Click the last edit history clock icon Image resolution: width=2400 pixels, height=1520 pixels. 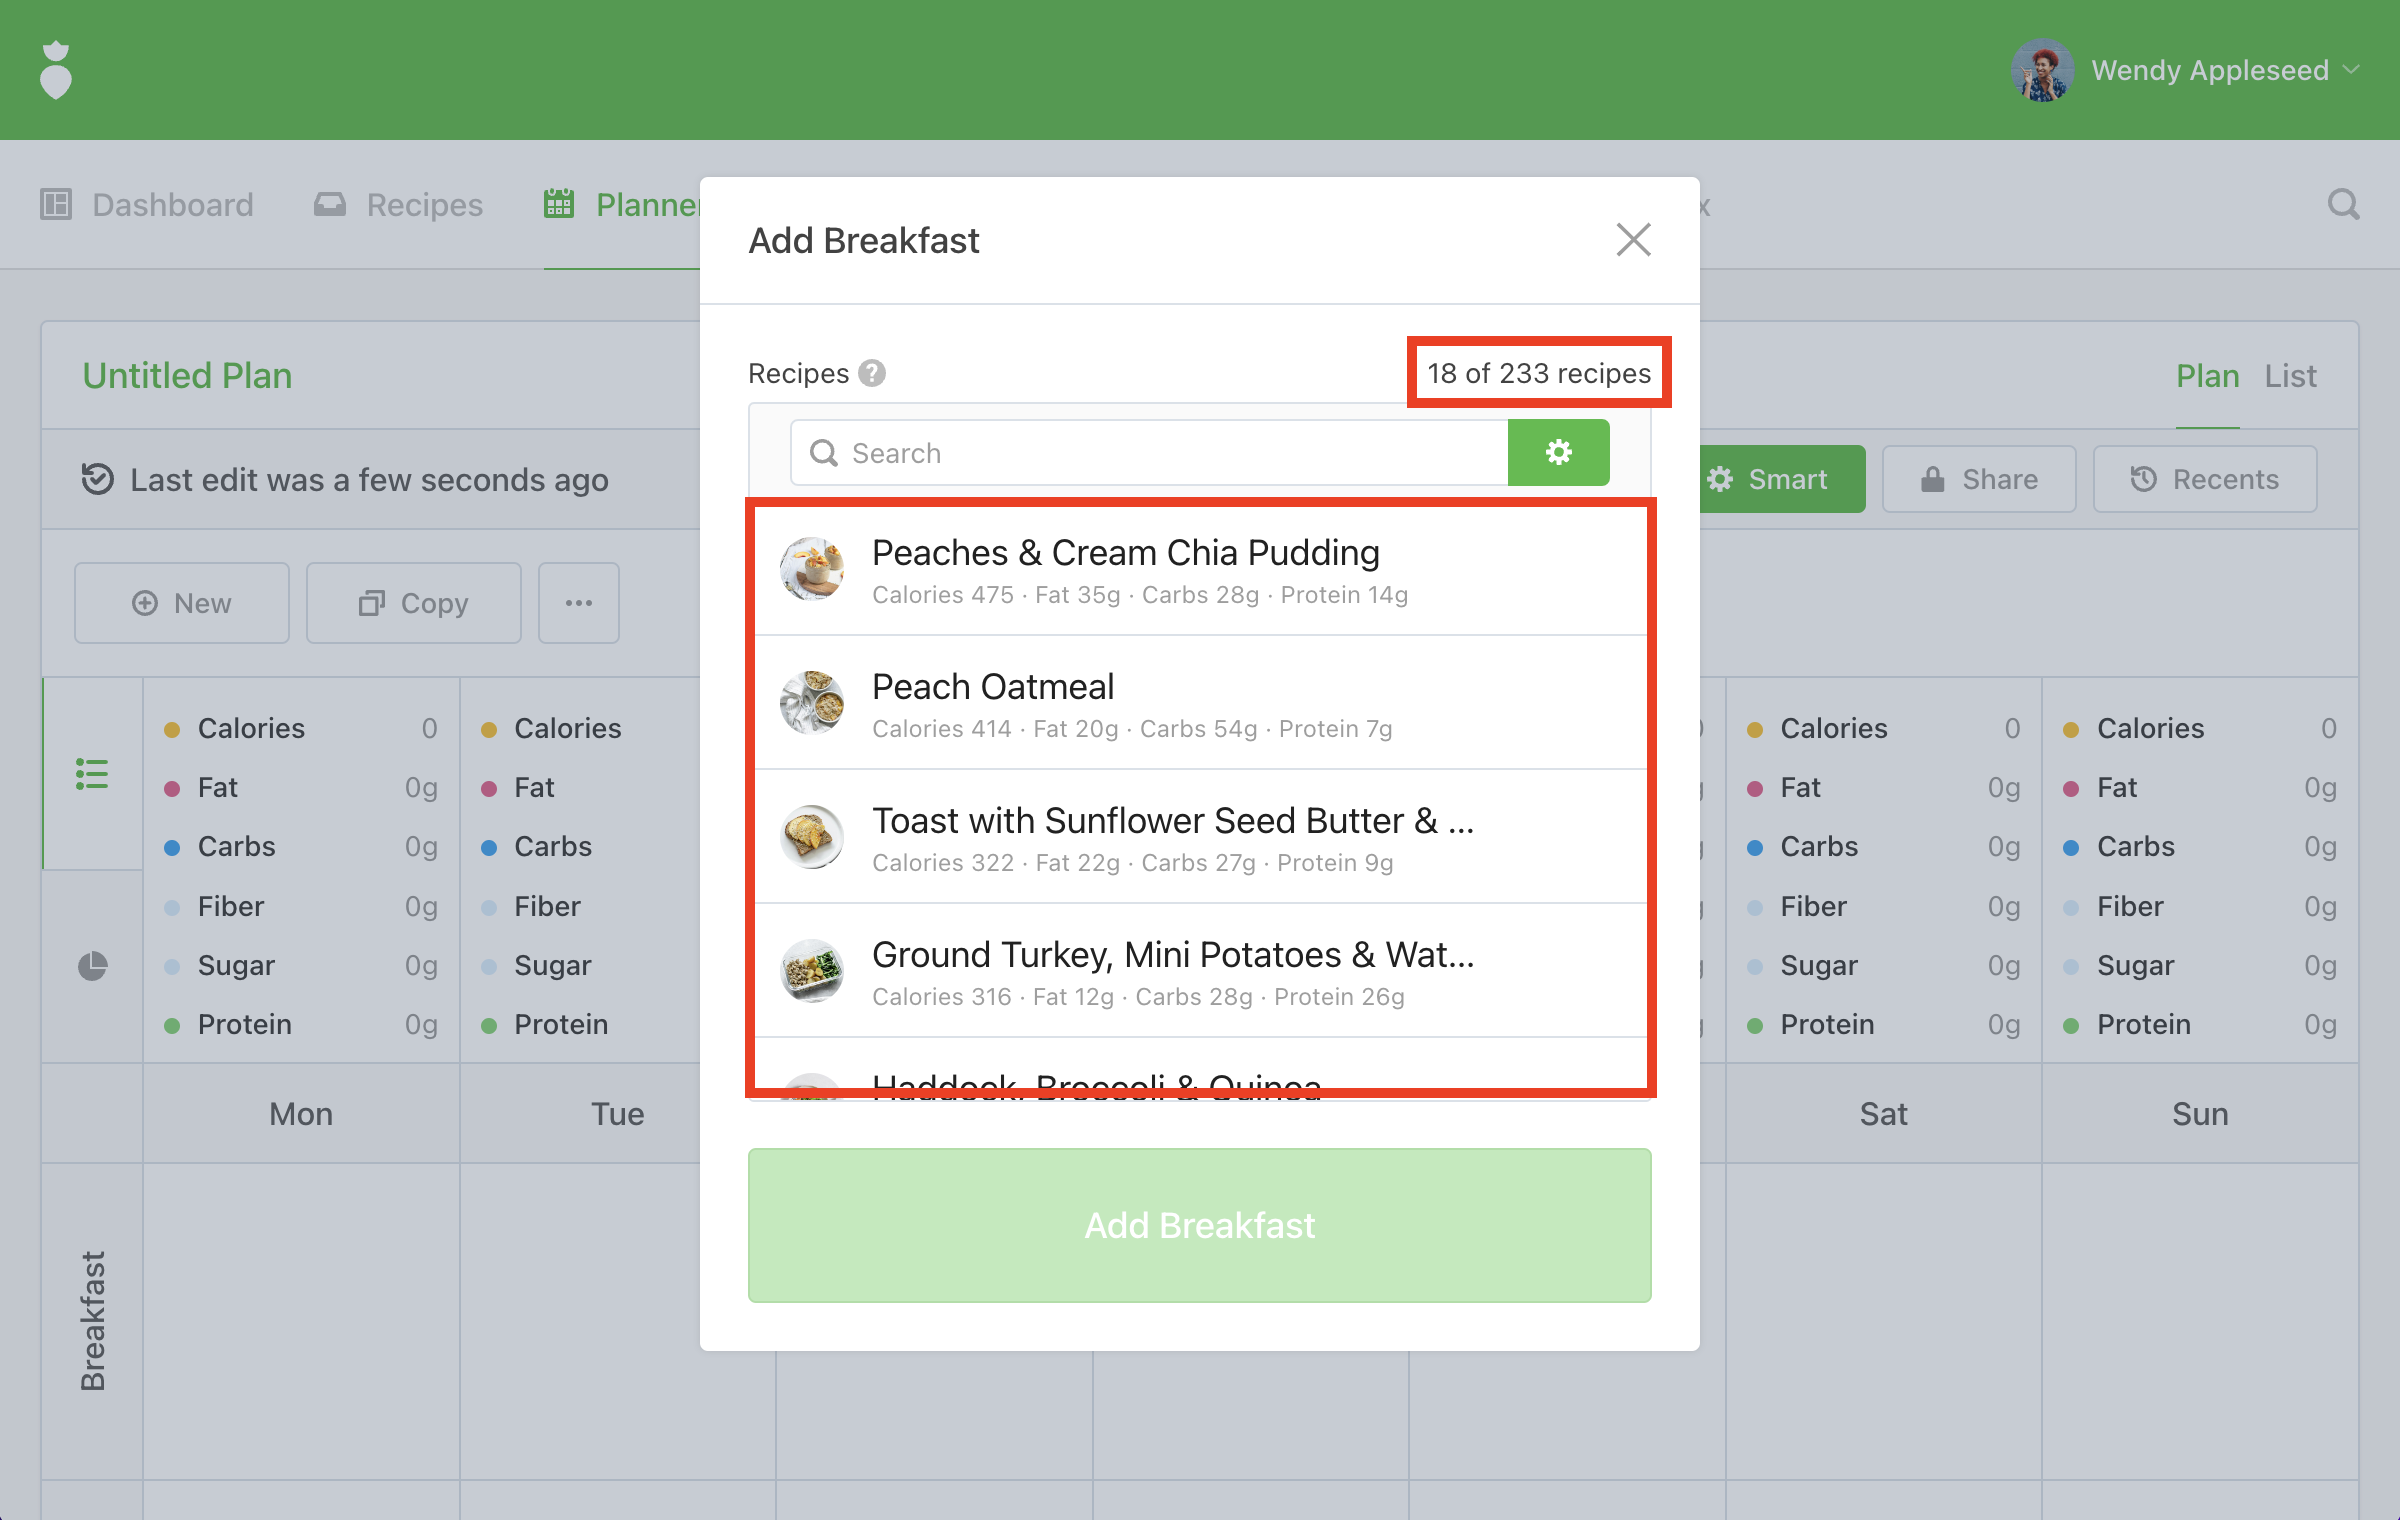pyautogui.click(x=97, y=479)
